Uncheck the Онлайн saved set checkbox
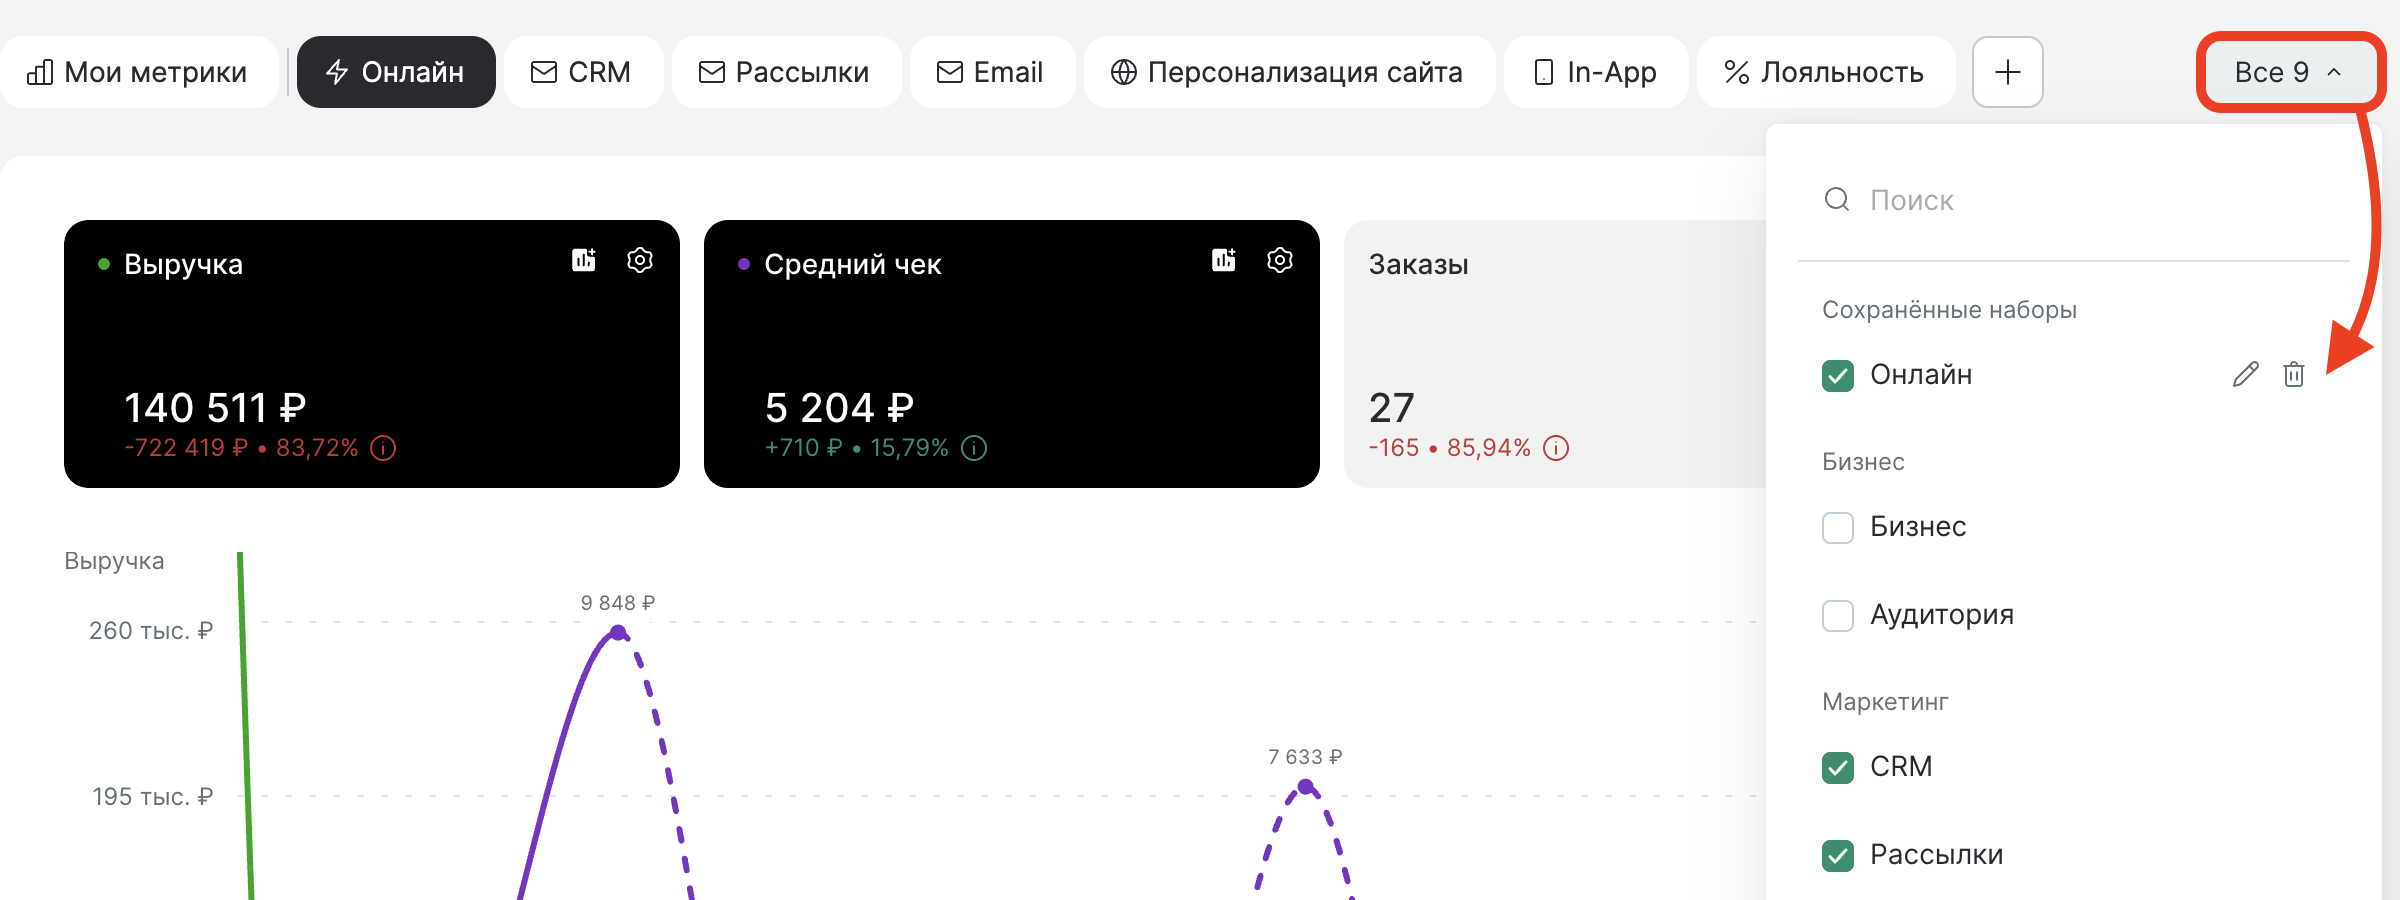 (1838, 375)
